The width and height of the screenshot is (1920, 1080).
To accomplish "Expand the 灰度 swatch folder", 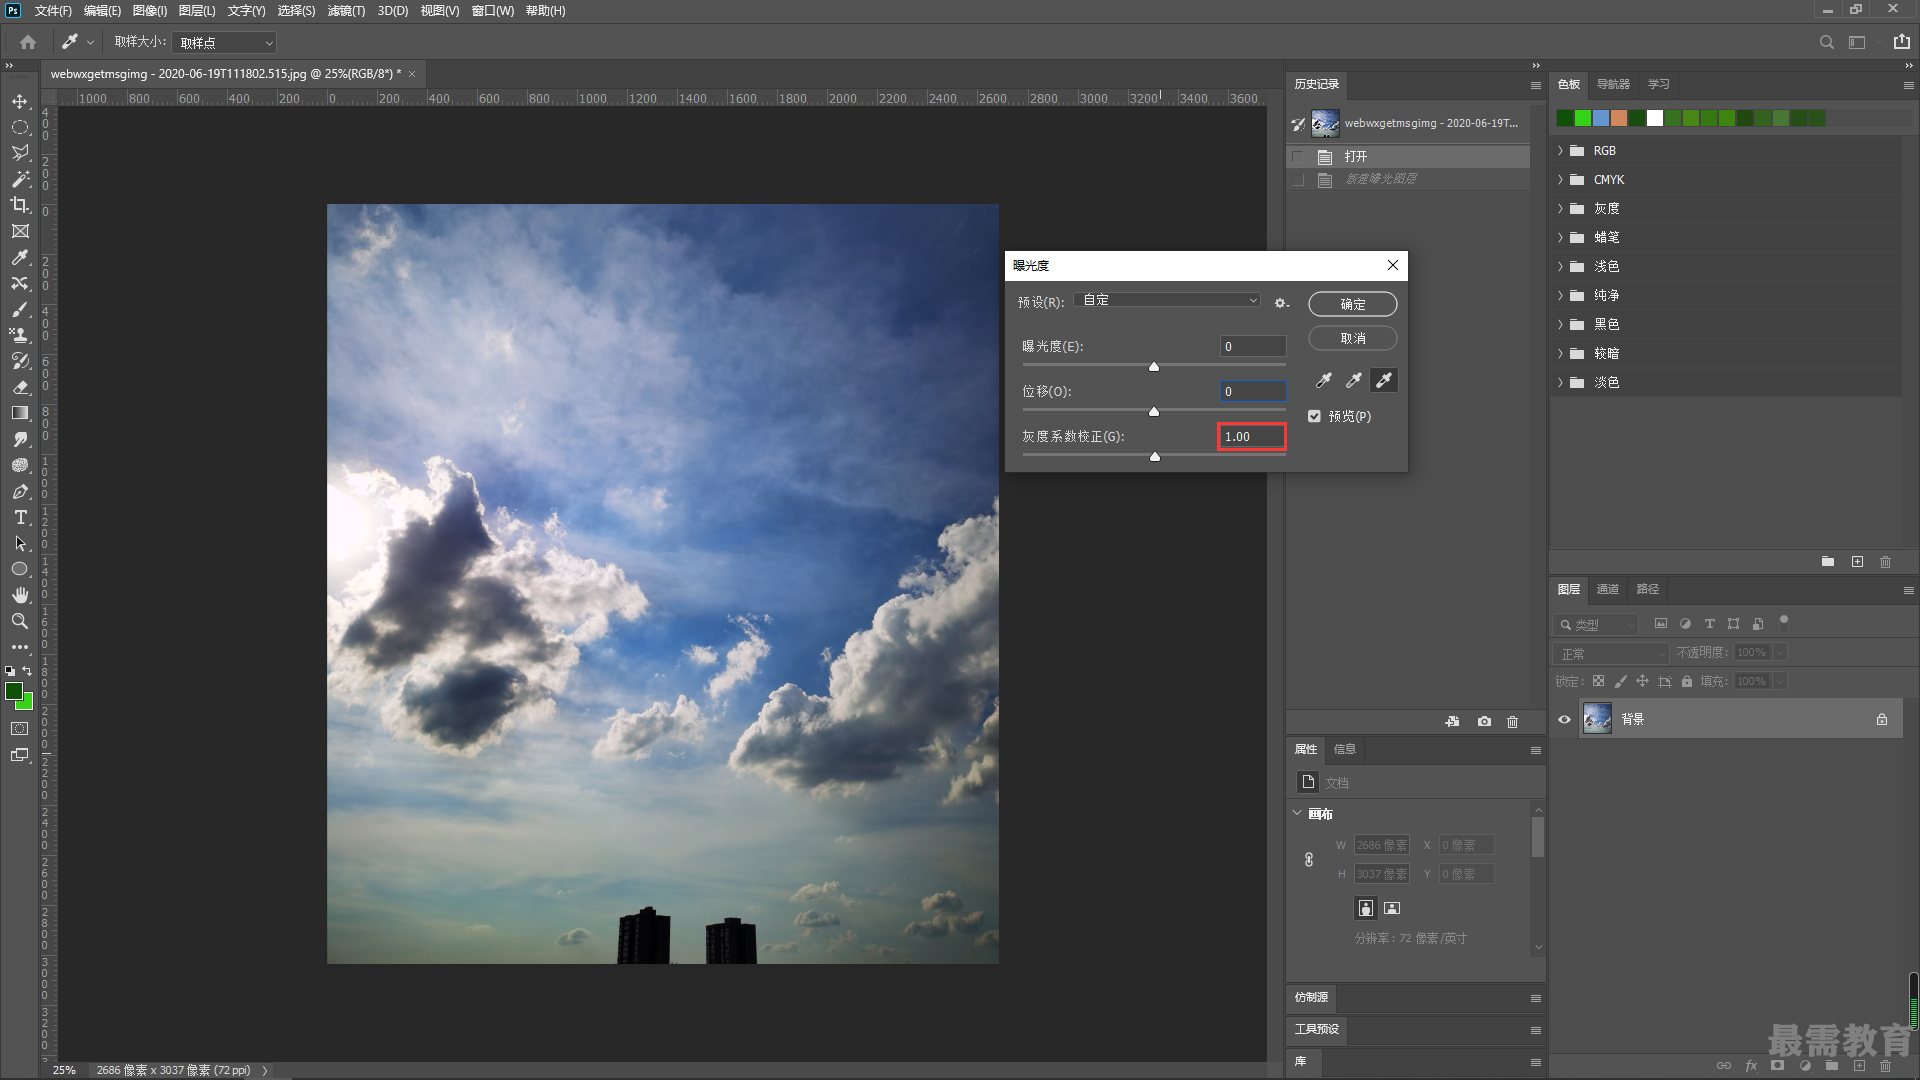I will 1560,209.
